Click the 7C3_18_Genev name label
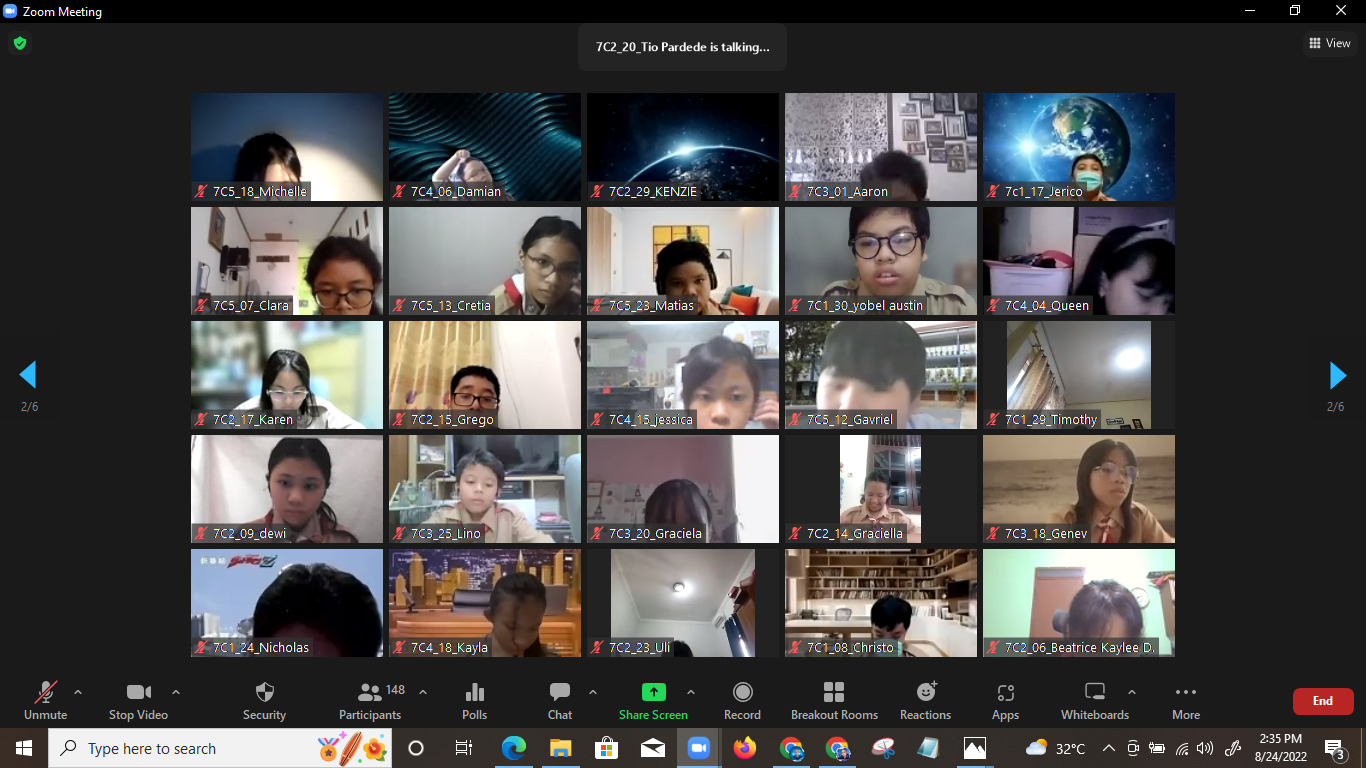This screenshot has height=768, width=1366. coord(1046,533)
